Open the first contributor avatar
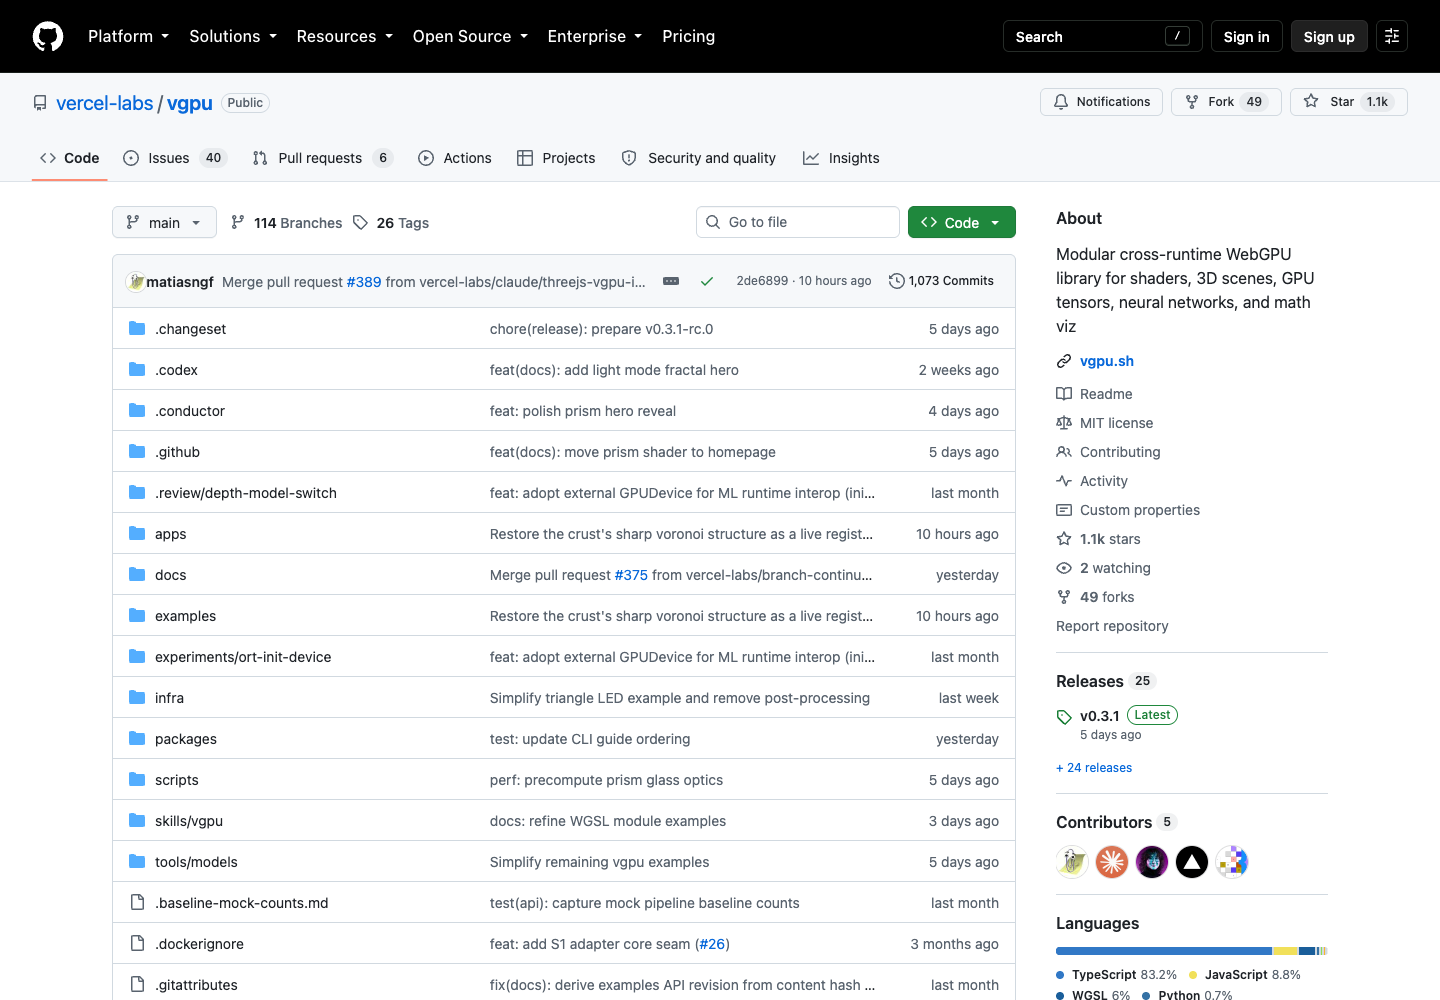Viewport: 1440px width, 1000px height. pyautogui.click(x=1072, y=861)
